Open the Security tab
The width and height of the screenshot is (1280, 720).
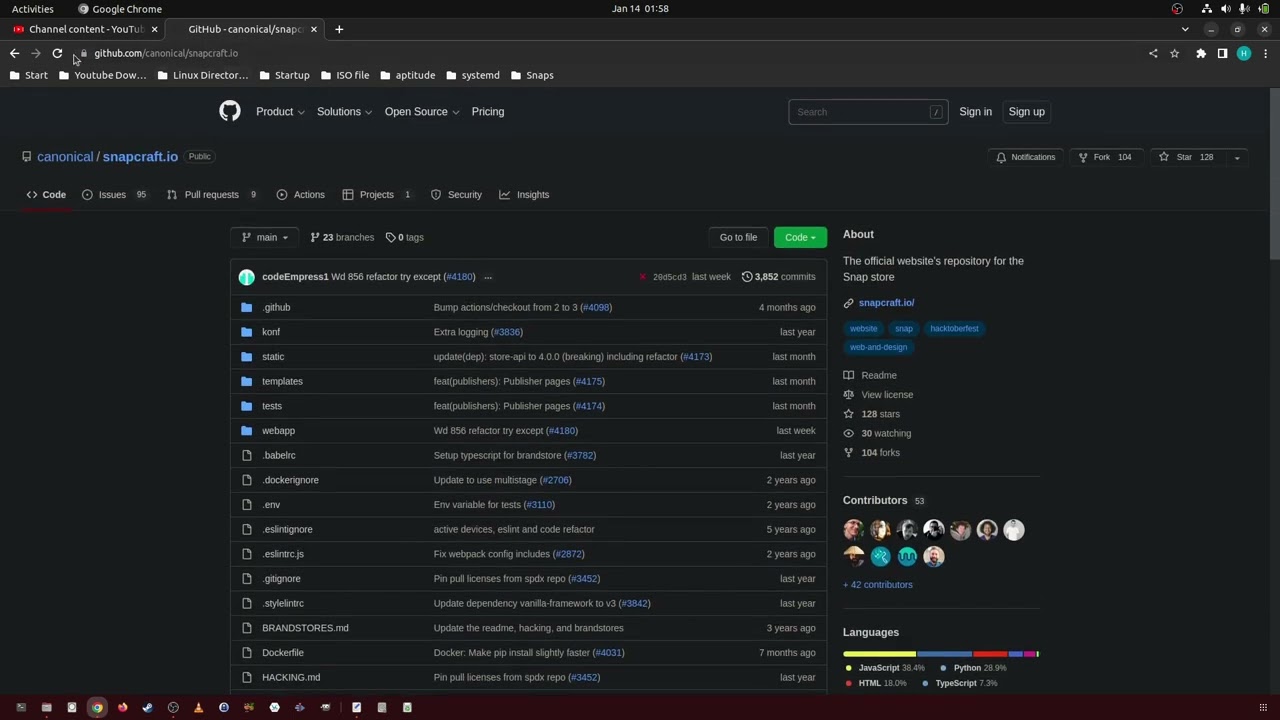(x=456, y=195)
